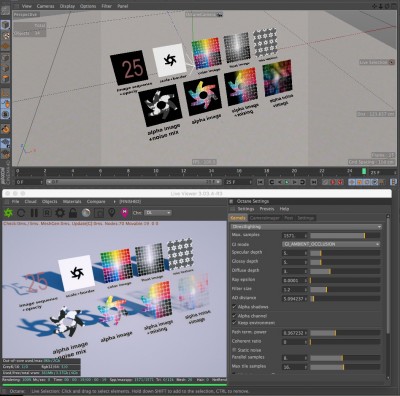Toggle the Alpha shadows checkbox
Screen dimensions: 400x396
[x=234, y=307]
